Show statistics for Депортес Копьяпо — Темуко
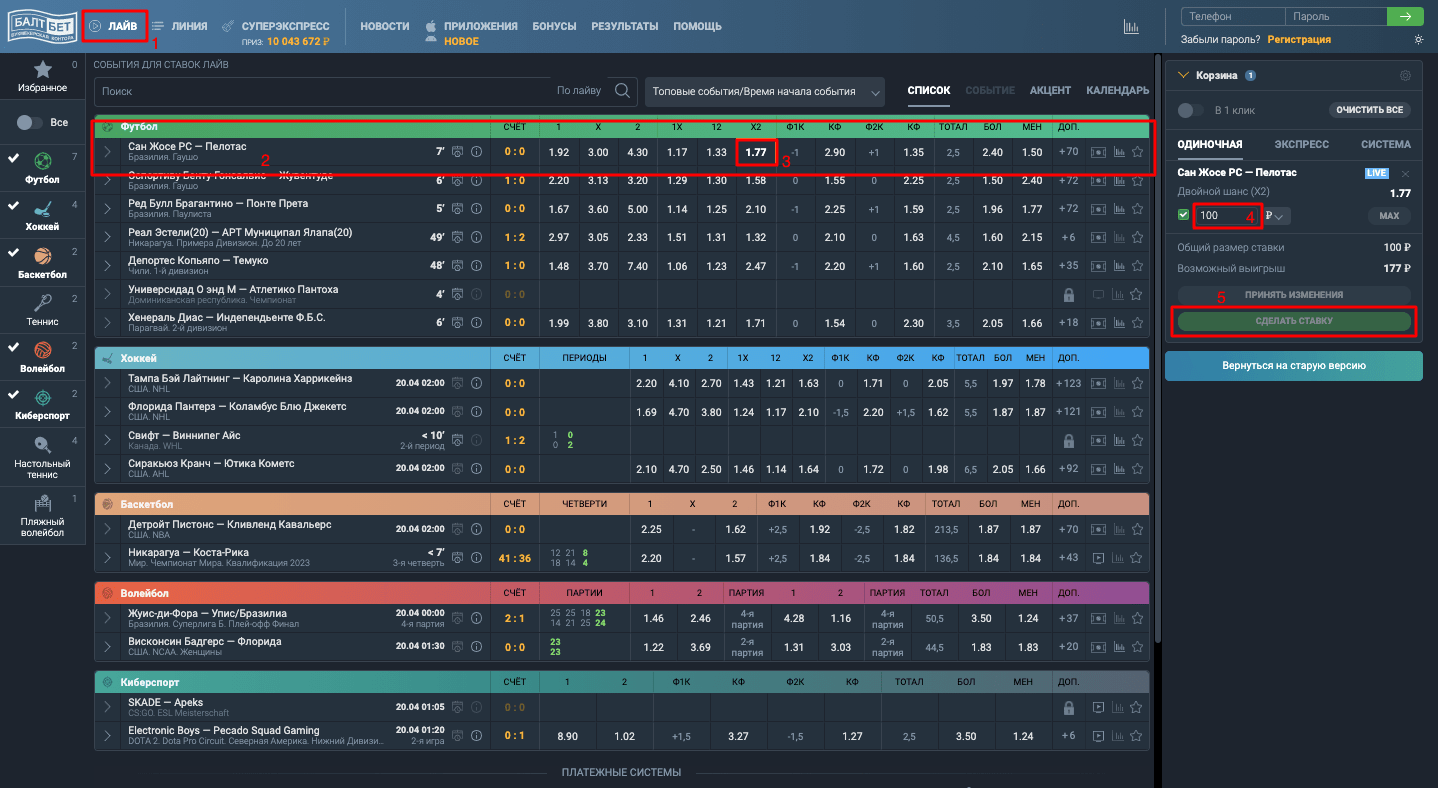 pyautogui.click(x=1119, y=266)
